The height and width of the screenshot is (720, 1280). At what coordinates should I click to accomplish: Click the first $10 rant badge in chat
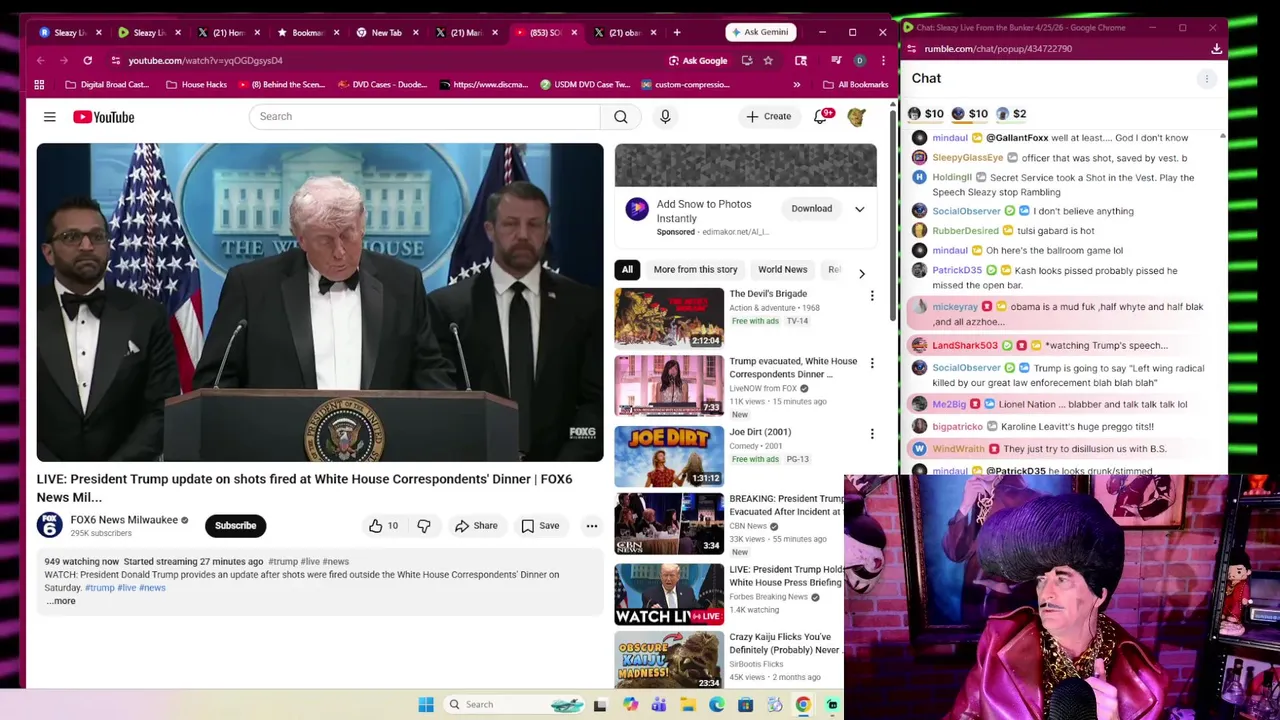pos(926,114)
